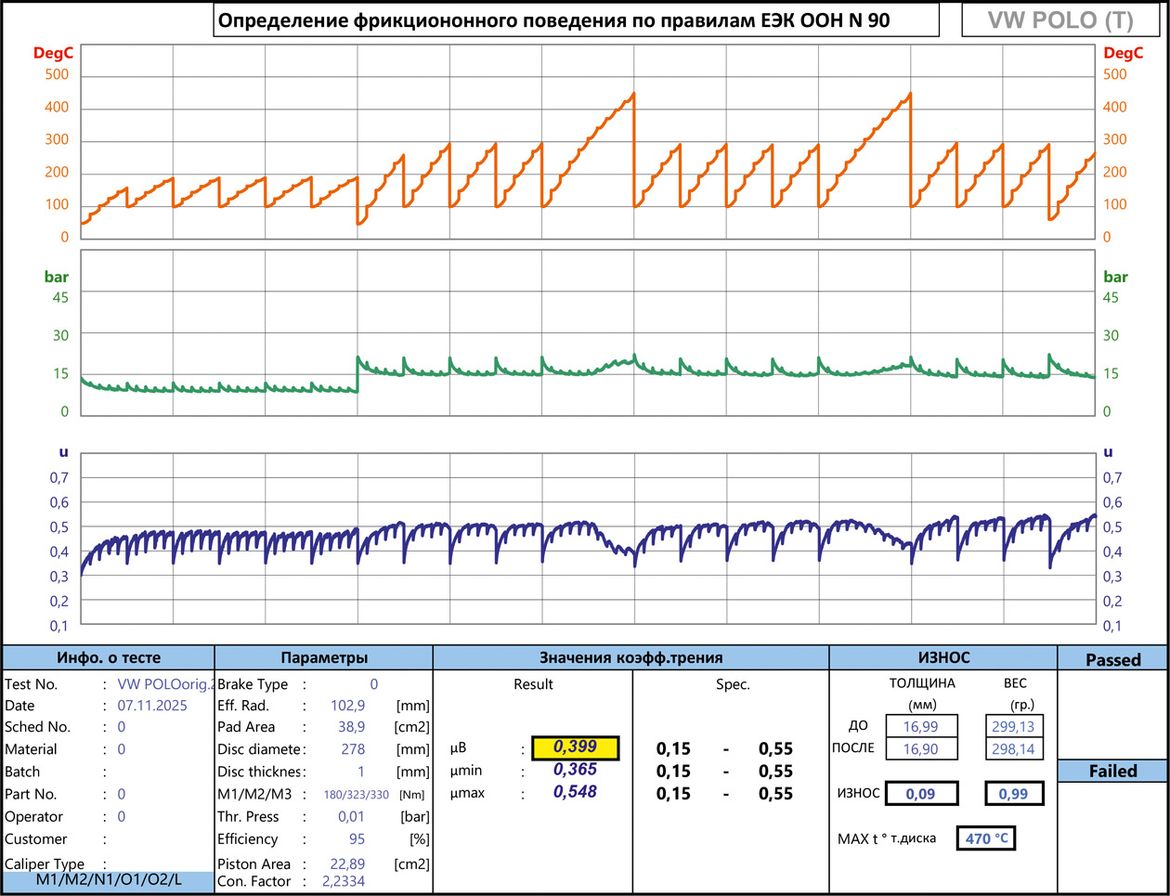Screen dimensions: 1170x896
Task: Click the 'Spec.' column heading
Action: point(733,684)
